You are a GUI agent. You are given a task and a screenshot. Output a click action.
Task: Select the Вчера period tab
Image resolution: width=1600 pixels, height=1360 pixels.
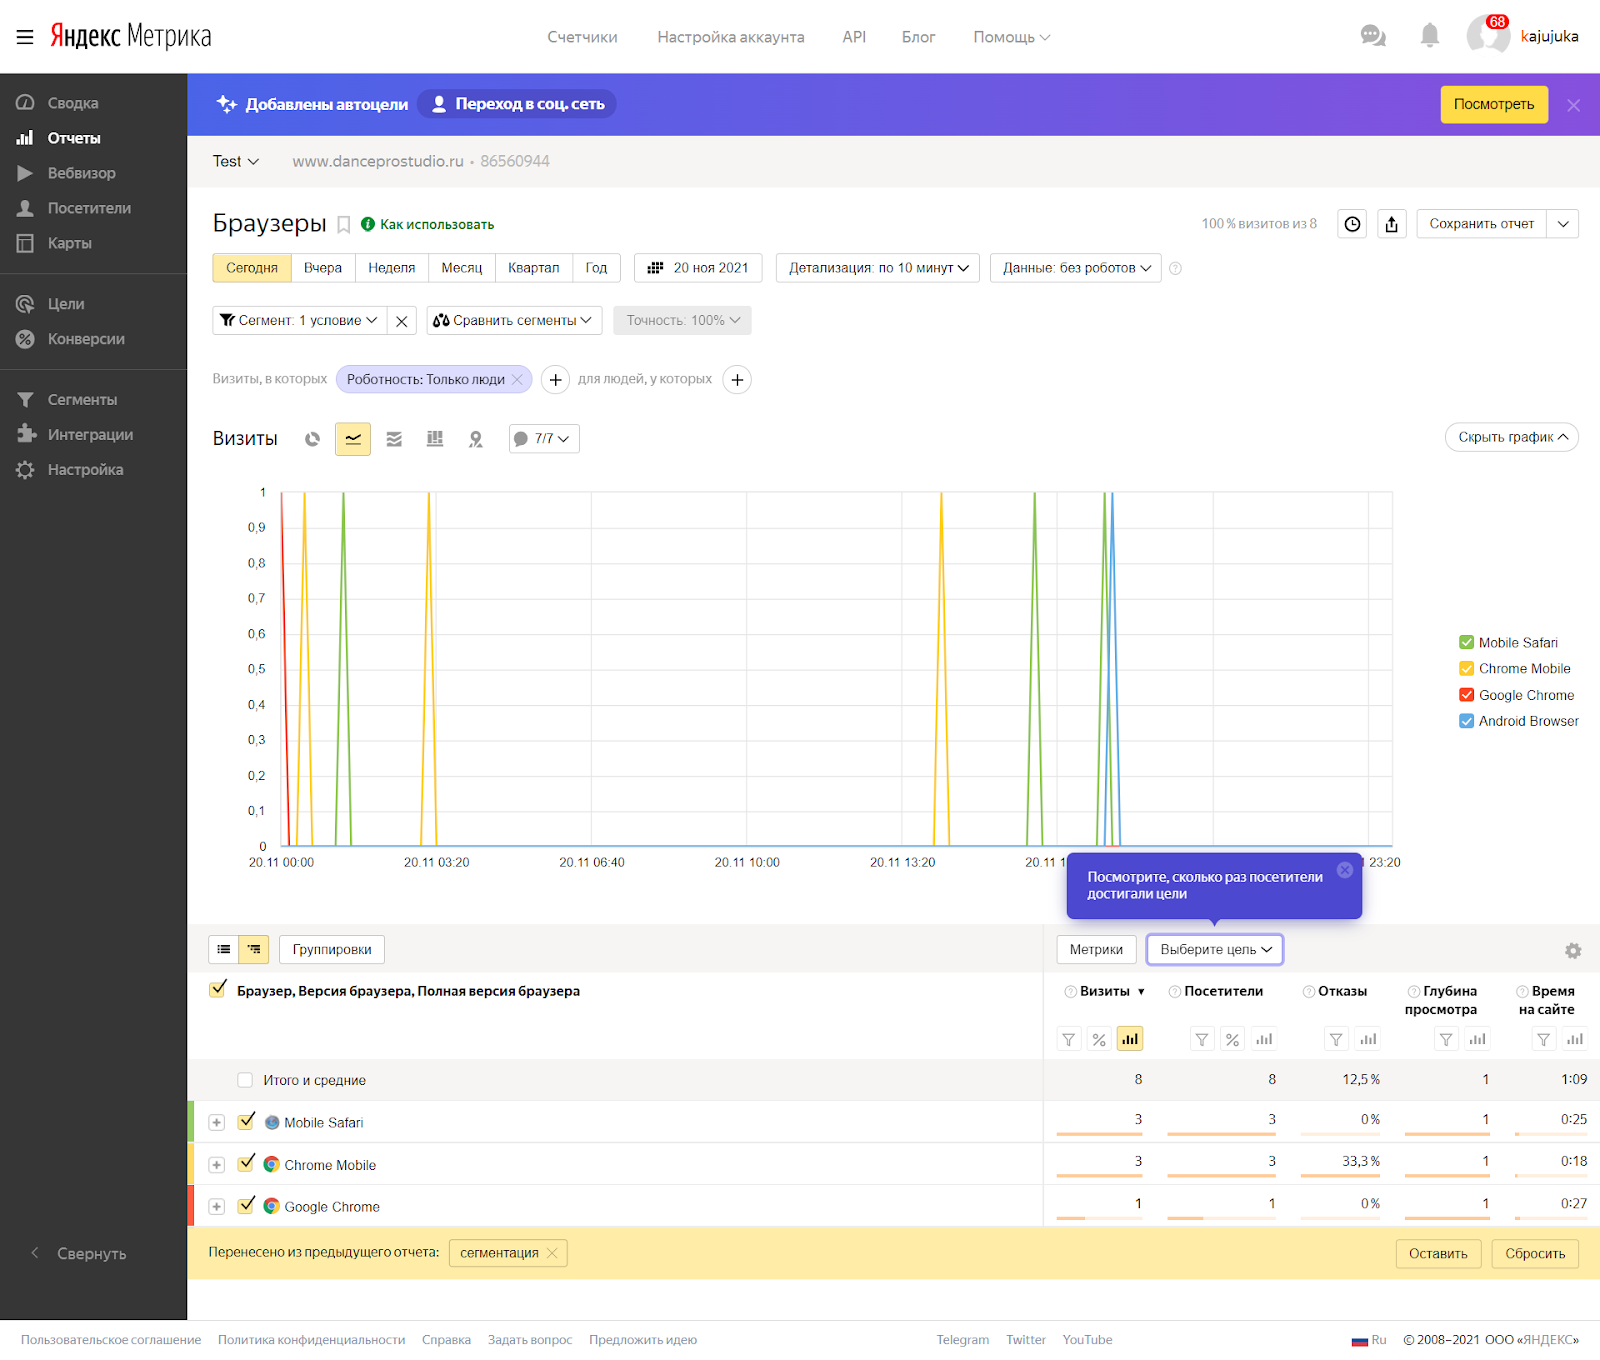[x=323, y=268]
